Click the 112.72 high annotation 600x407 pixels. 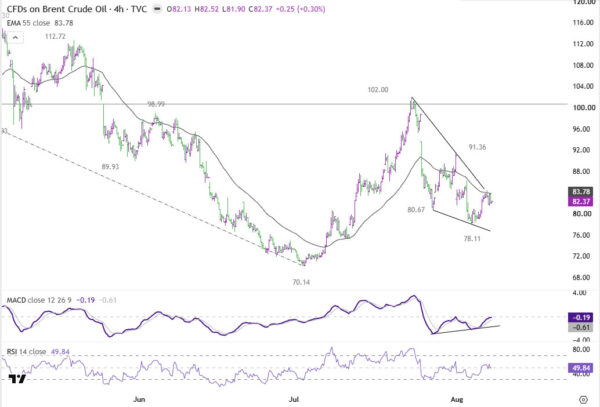[55, 37]
